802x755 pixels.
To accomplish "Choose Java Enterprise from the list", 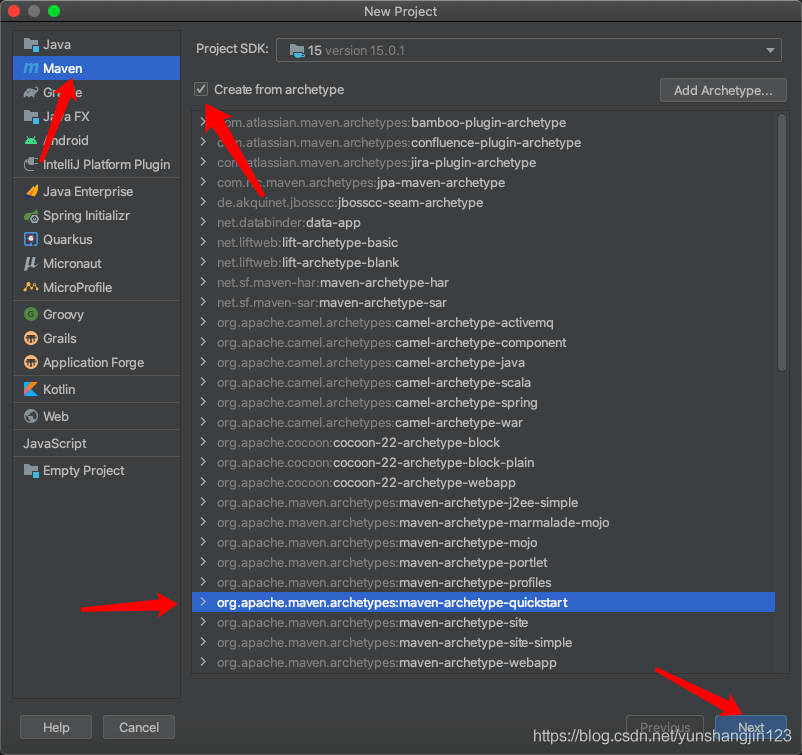I will 96,191.
